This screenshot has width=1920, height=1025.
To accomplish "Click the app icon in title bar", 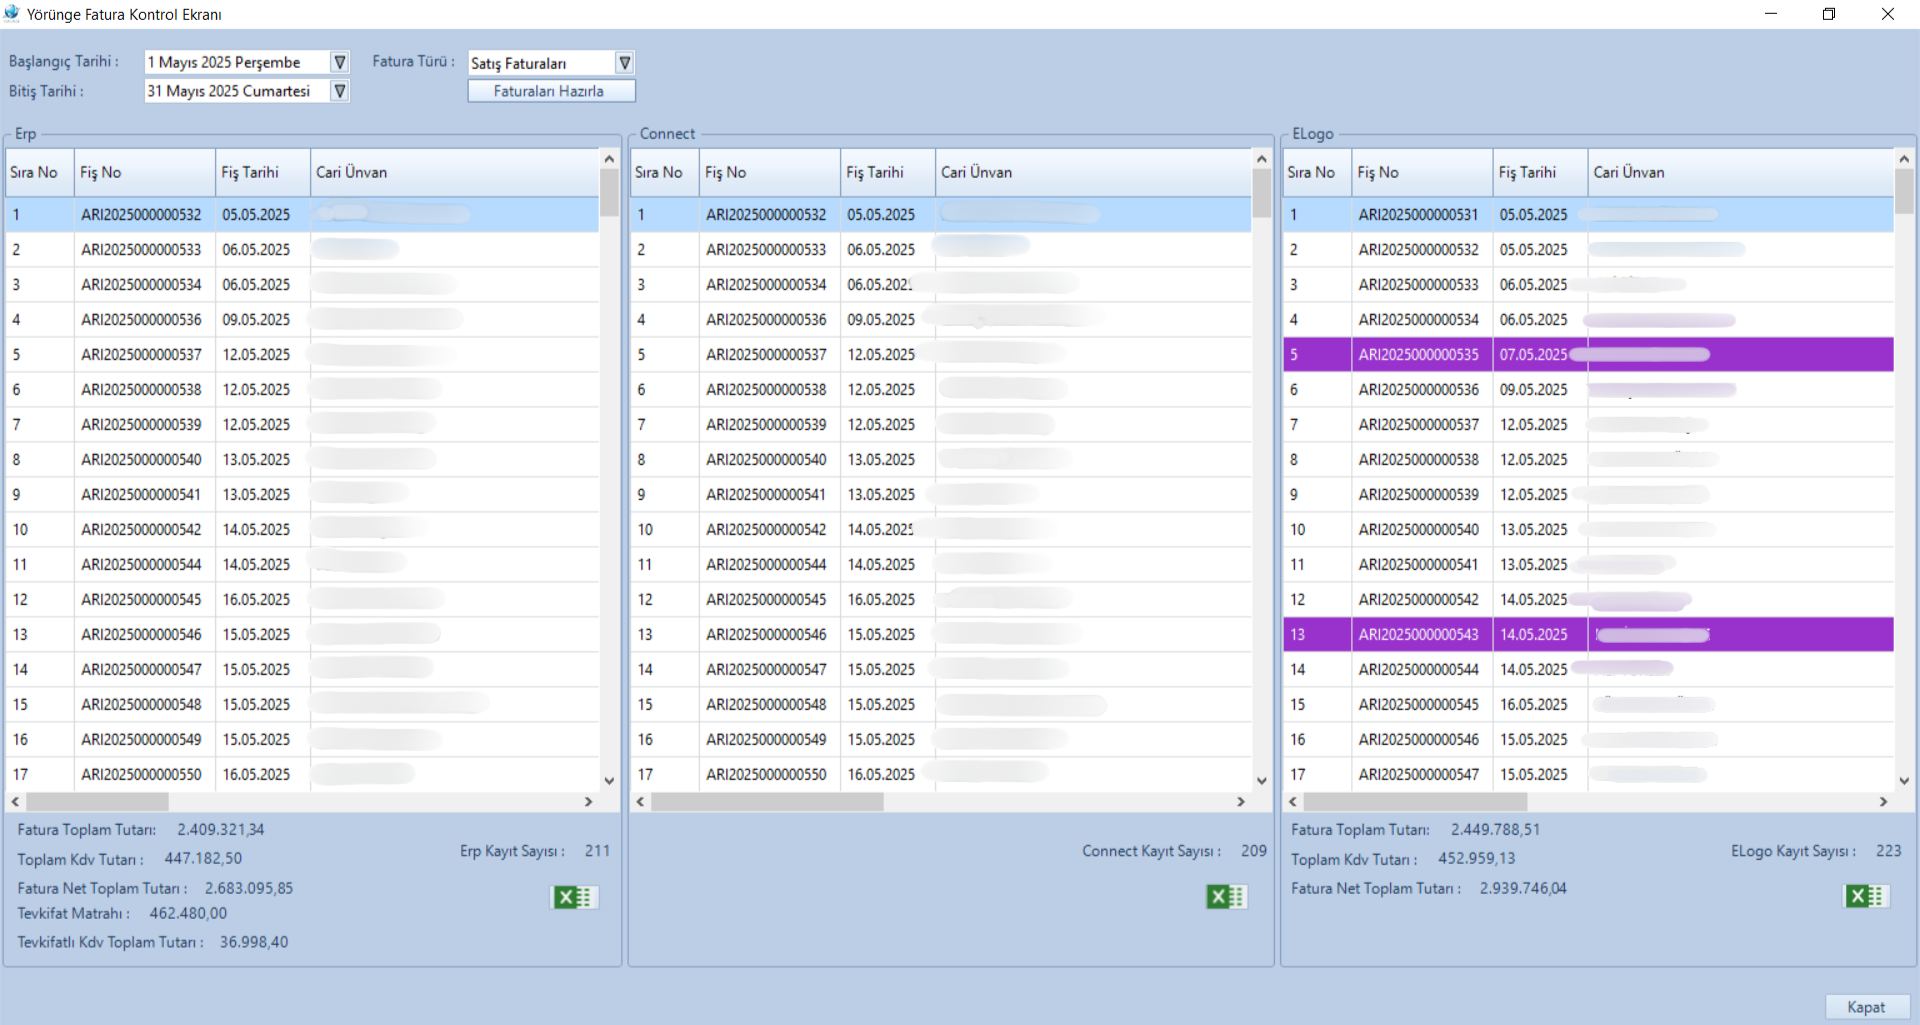I will coord(12,14).
